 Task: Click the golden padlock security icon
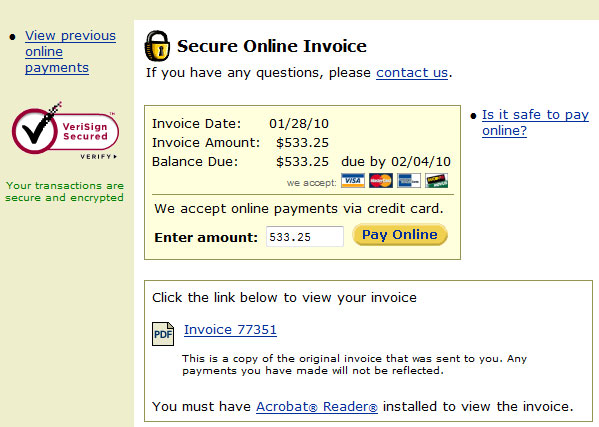pyautogui.click(x=157, y=46)
